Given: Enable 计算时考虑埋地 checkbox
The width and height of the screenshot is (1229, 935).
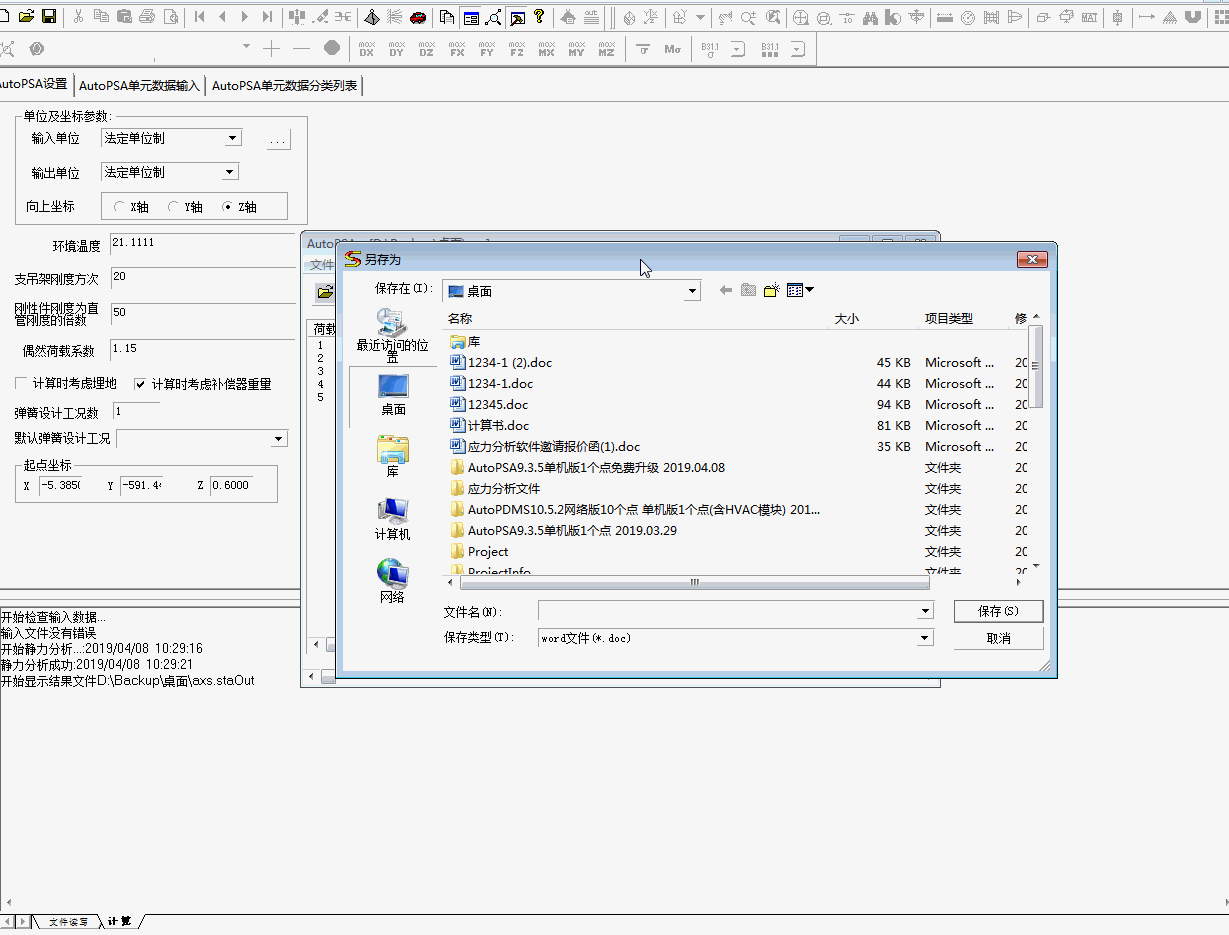Looking at the screenshot, I should click(x=22, y=383).
